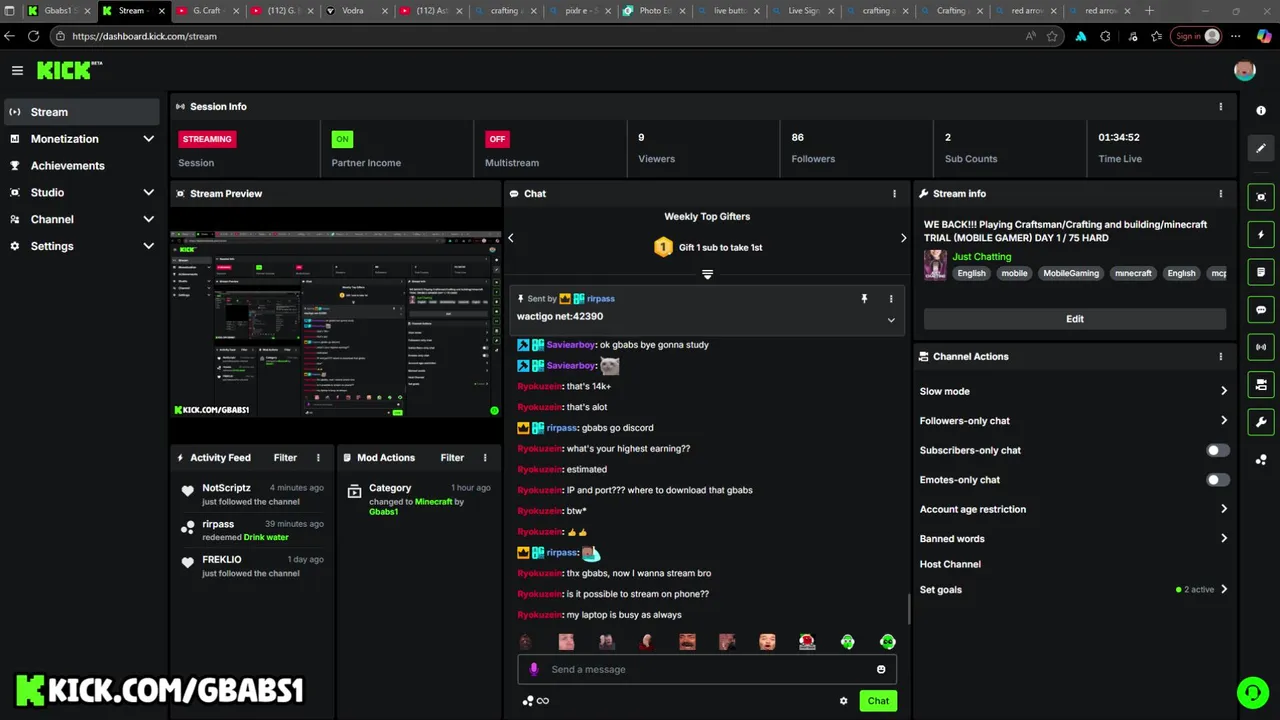
Task: Open a new browser tab
Action: (1149, 11)
